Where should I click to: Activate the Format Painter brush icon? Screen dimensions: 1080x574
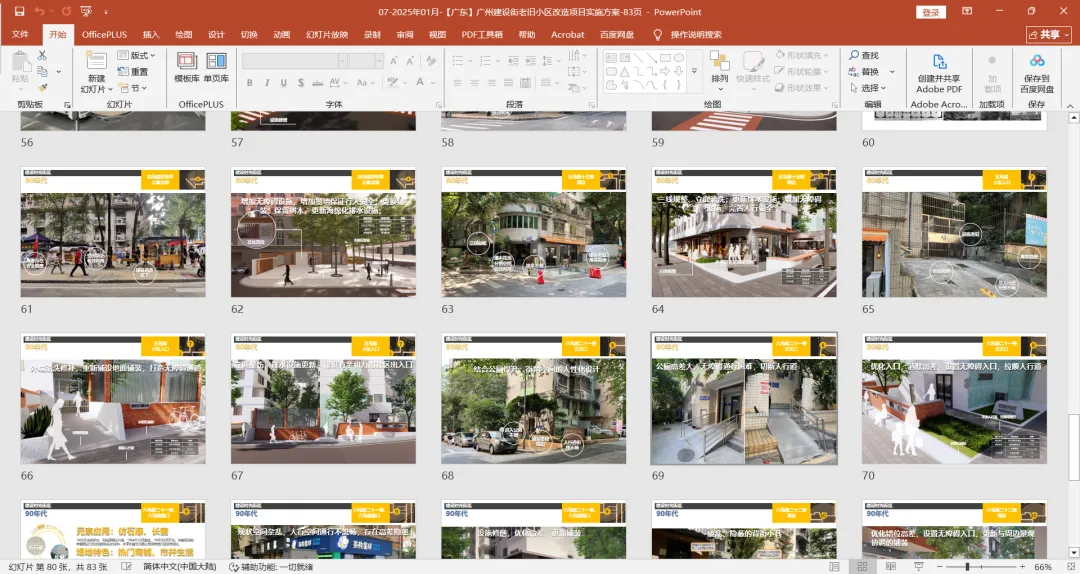42,88
